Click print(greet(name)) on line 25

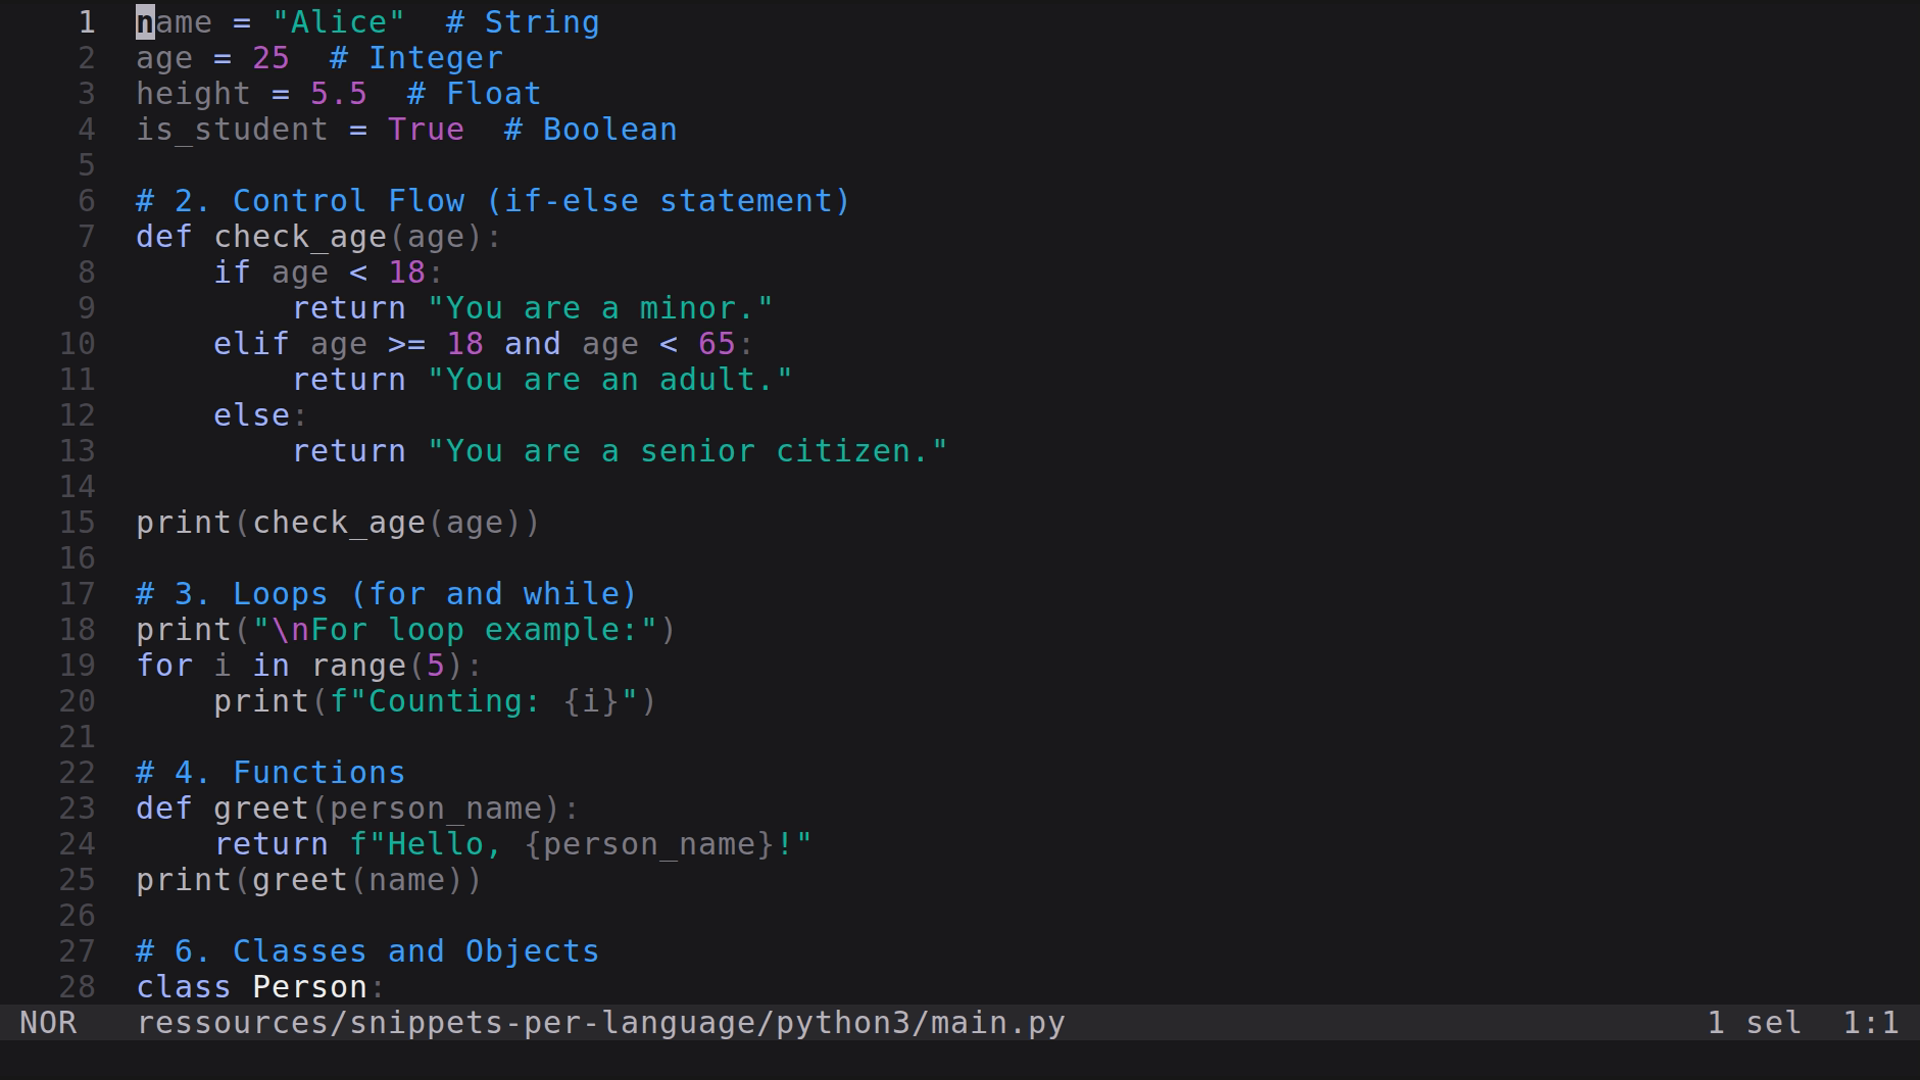tap(309, 880)
